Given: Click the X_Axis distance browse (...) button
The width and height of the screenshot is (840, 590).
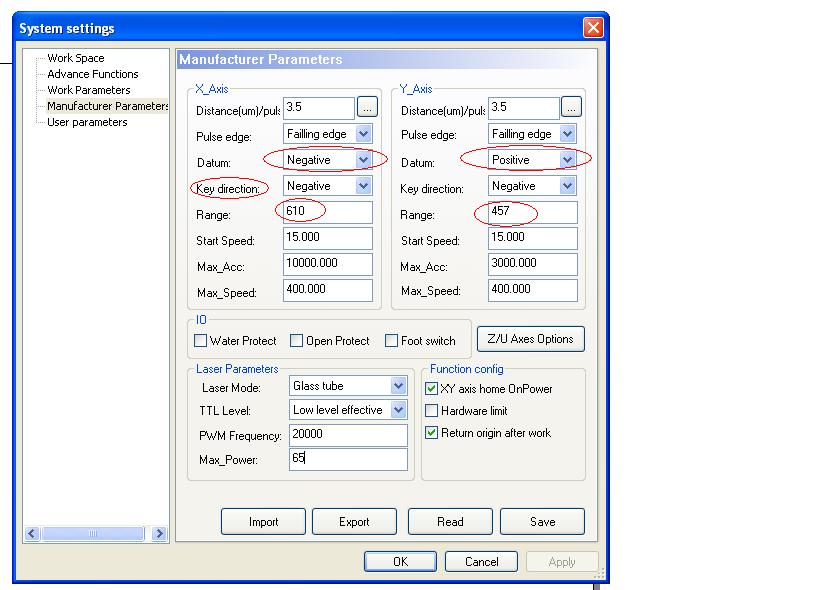Looking at the screenshot, I should [367, 106].
